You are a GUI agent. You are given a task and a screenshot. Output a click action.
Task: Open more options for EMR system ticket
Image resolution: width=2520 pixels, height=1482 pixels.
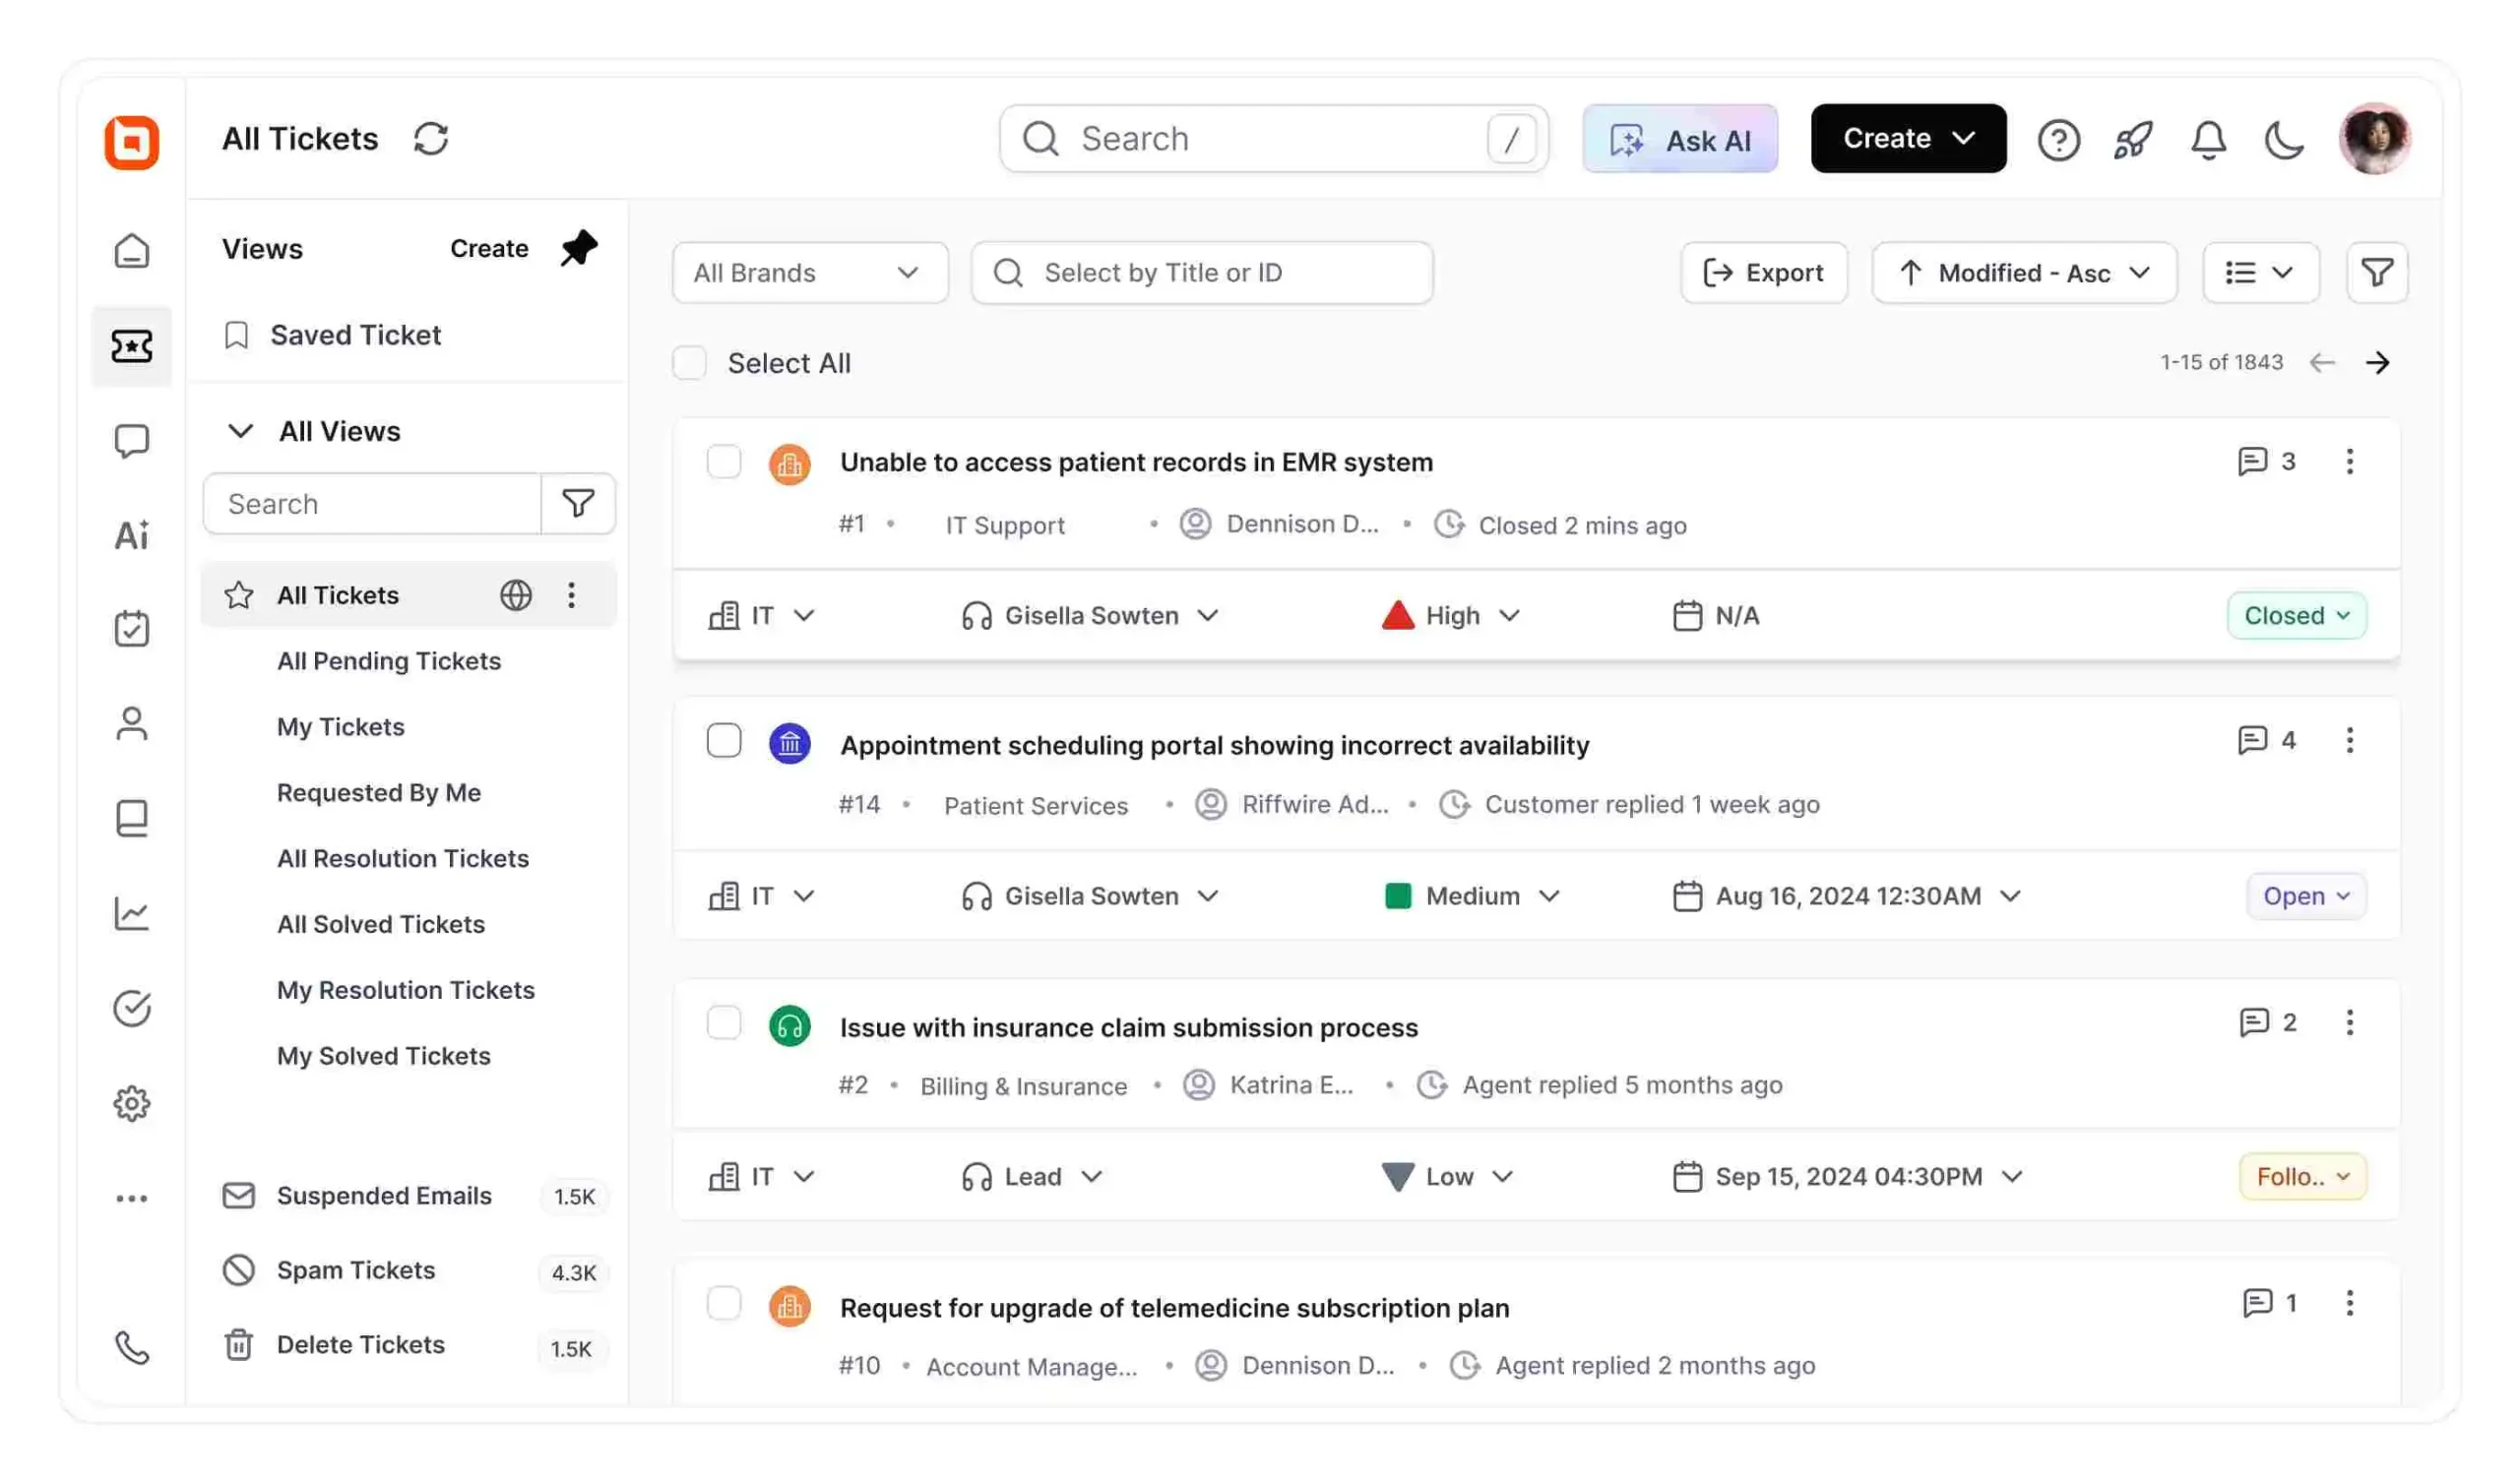[x=2350, y=461]
